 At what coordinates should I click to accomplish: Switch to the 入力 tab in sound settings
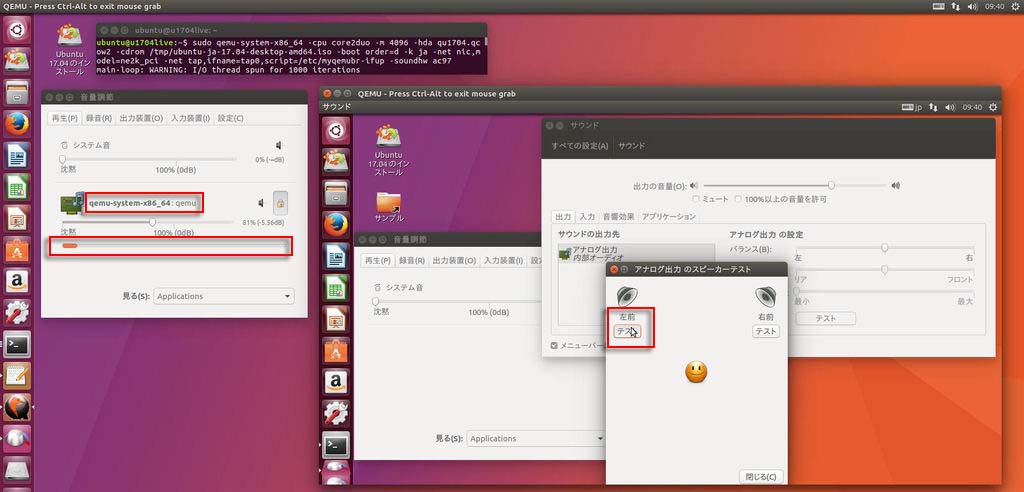click(x=587, y=216)
